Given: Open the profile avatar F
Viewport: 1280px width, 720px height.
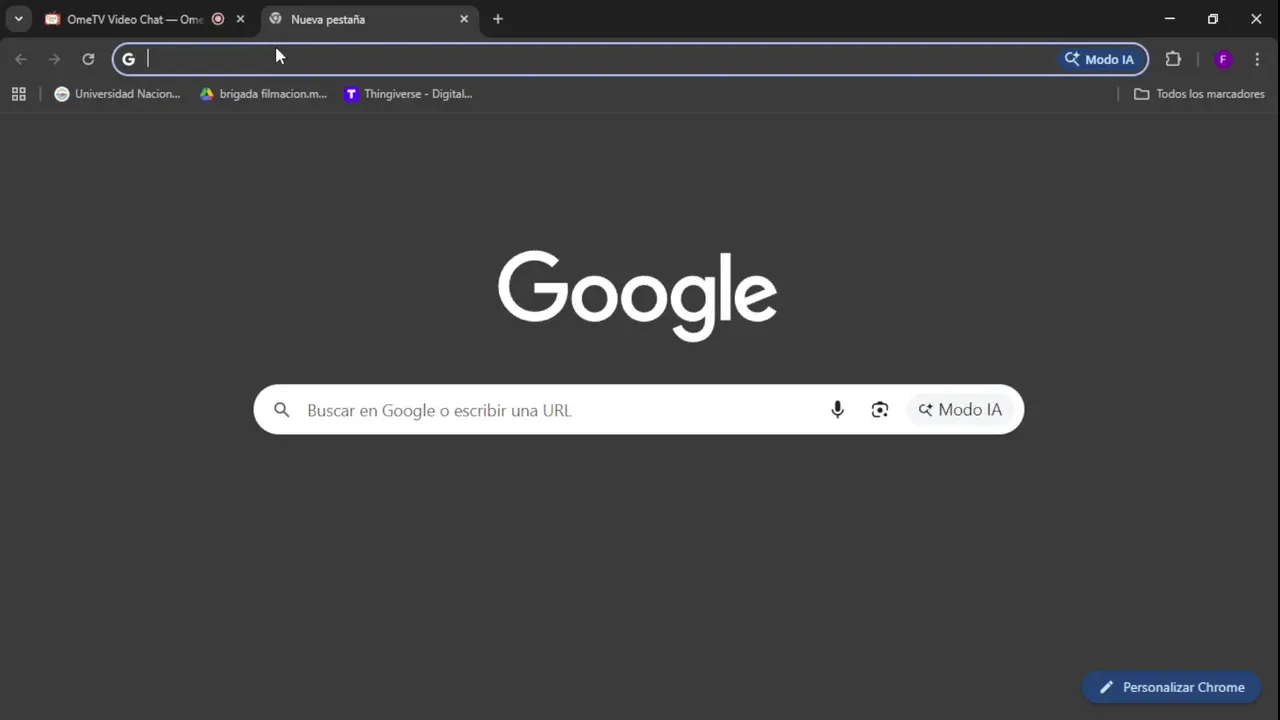Looking at the screenshot, I should click(1222, 59).
